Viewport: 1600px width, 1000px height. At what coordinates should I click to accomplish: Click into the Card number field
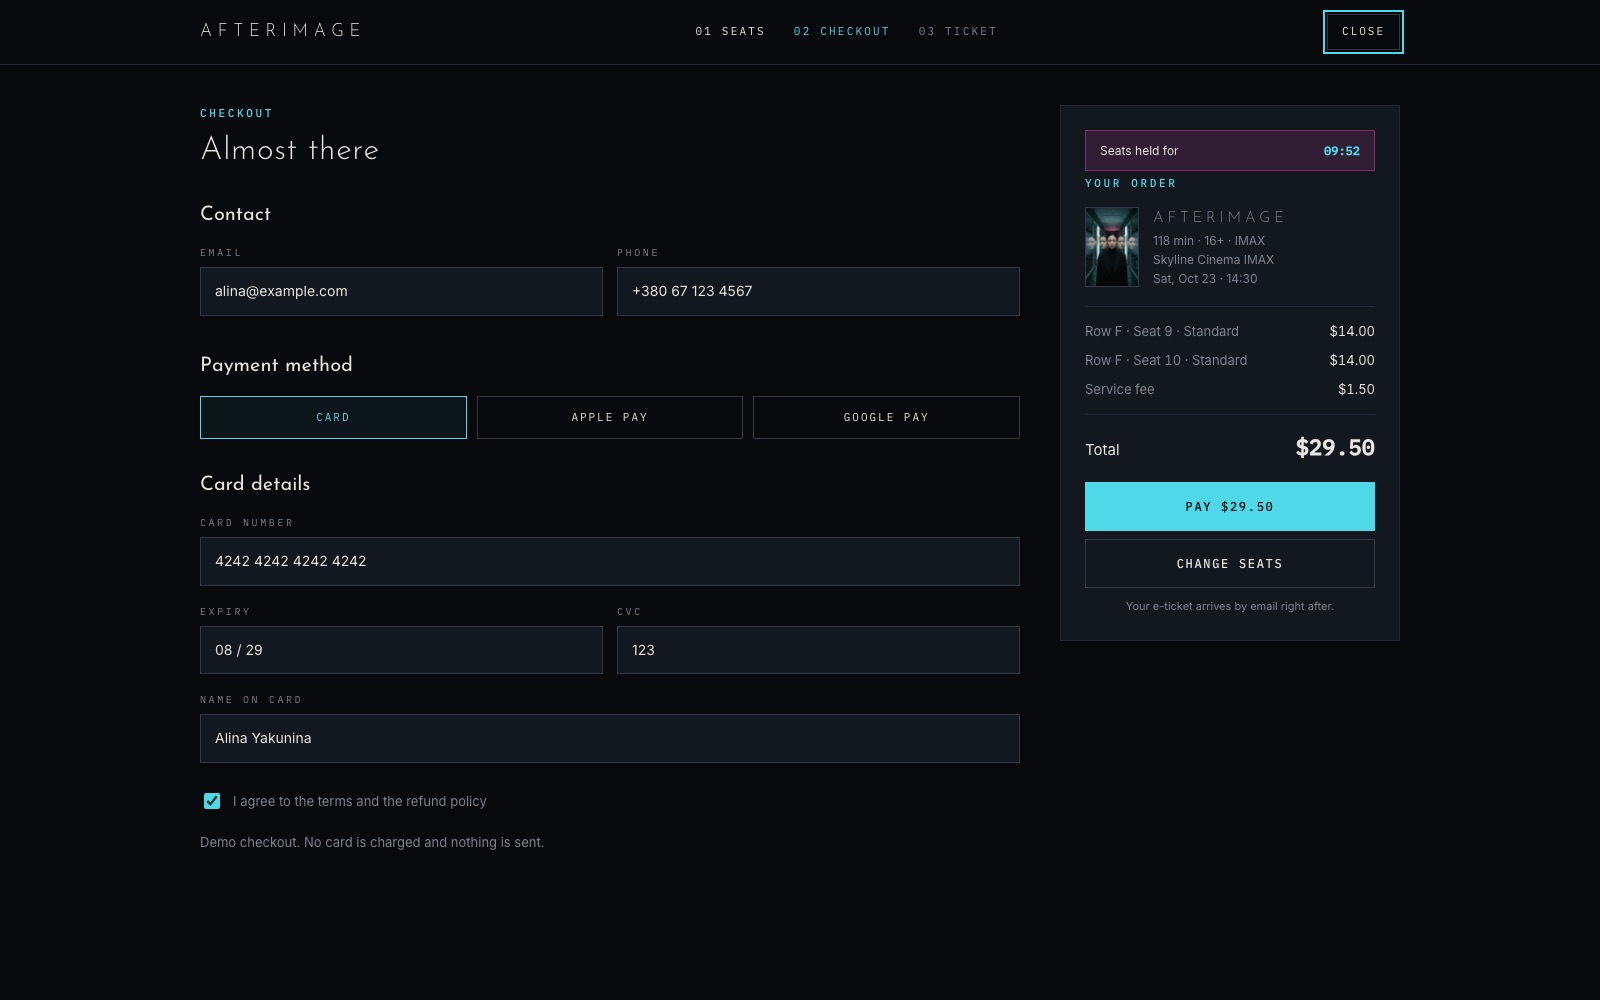(x=610, y=561)
